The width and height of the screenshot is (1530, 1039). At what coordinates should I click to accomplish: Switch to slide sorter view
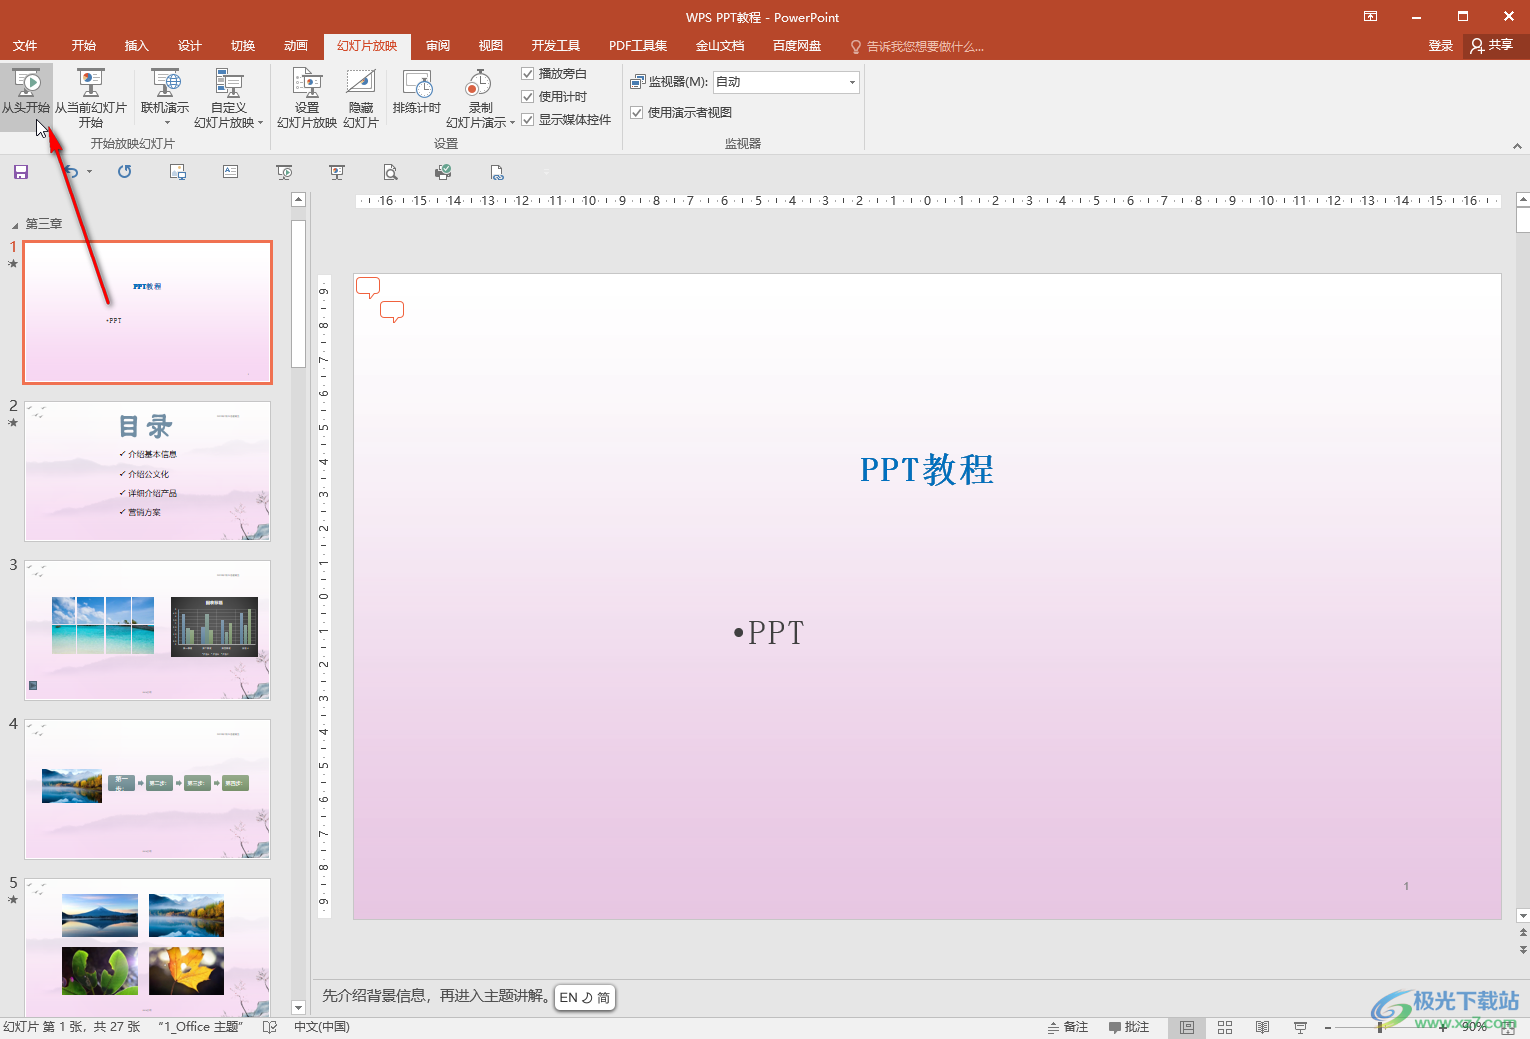point(1225,1027)
